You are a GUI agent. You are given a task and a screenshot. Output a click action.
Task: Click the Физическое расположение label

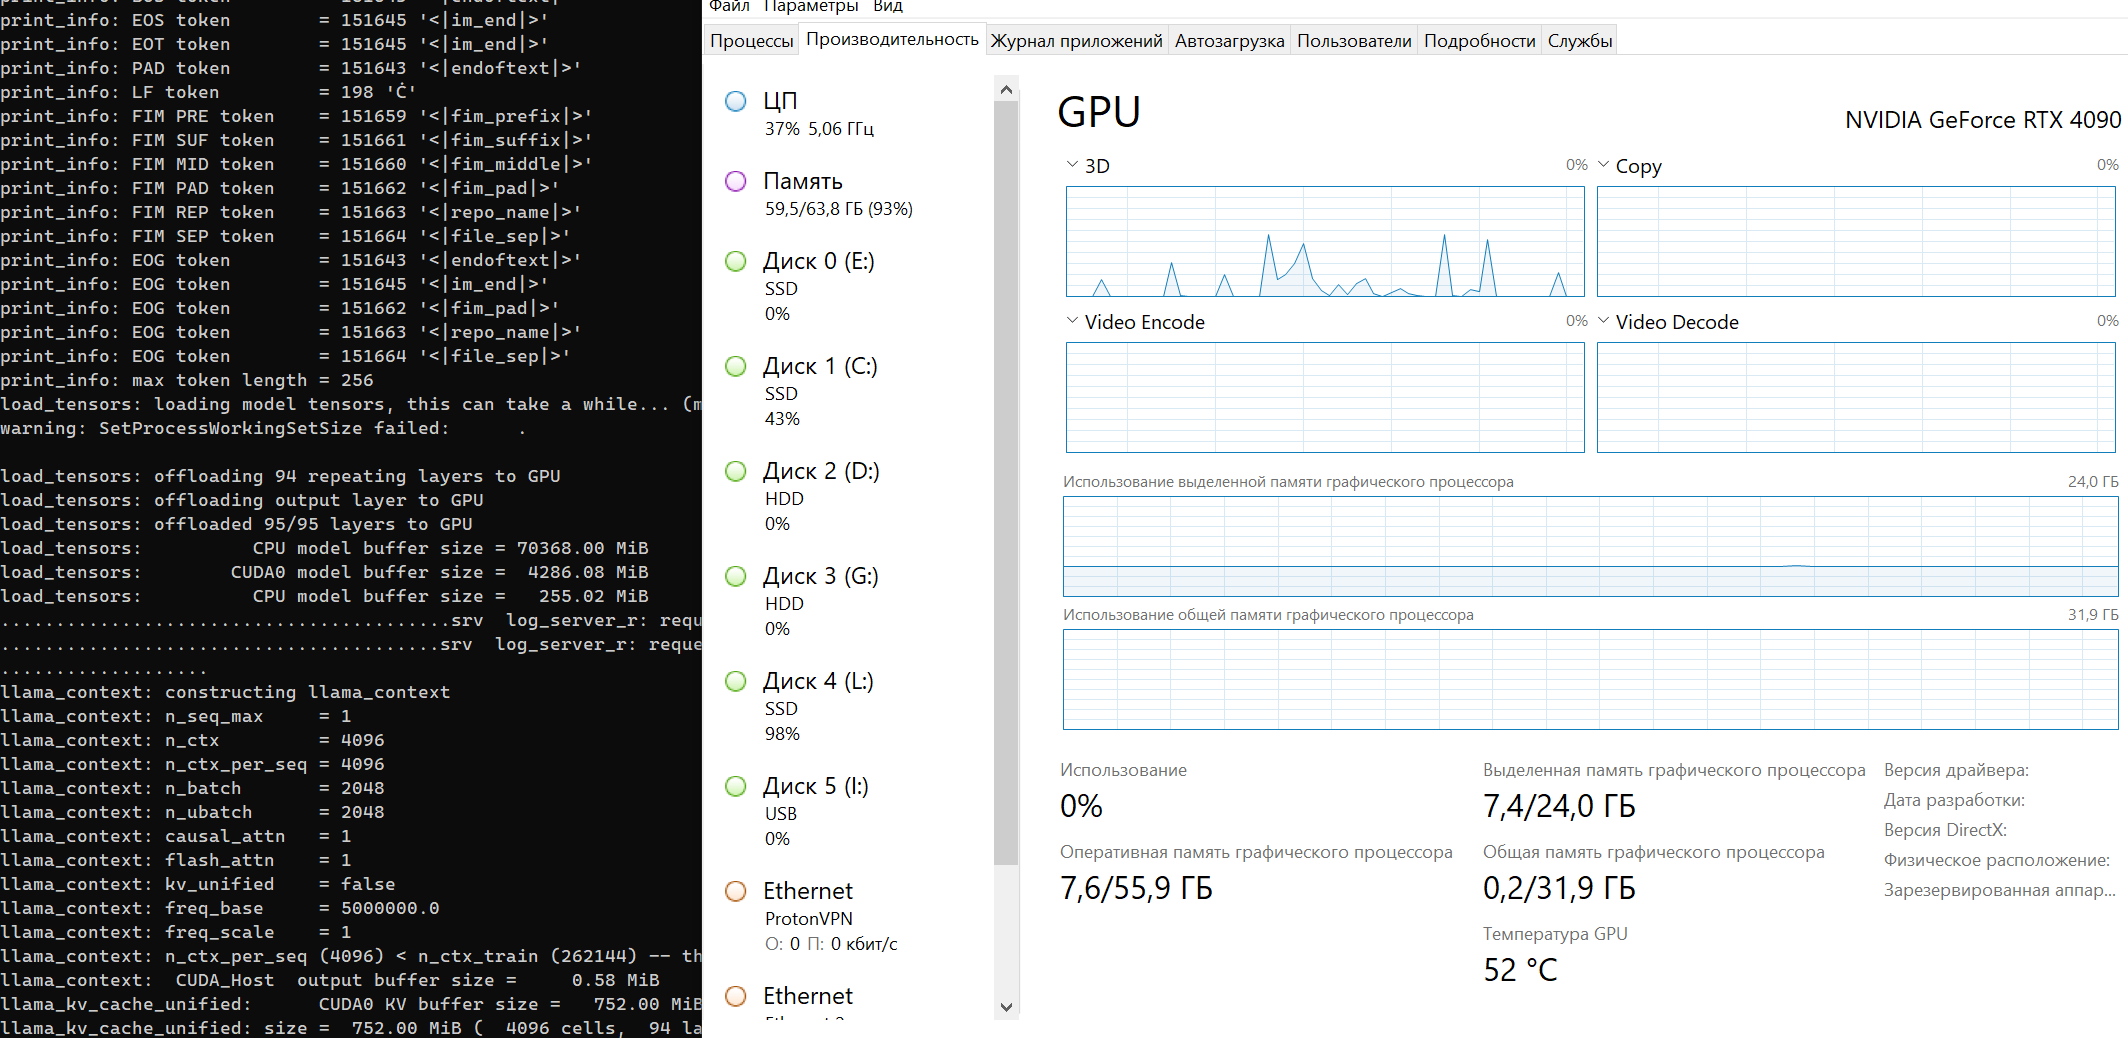click(x=1997, y=860)
